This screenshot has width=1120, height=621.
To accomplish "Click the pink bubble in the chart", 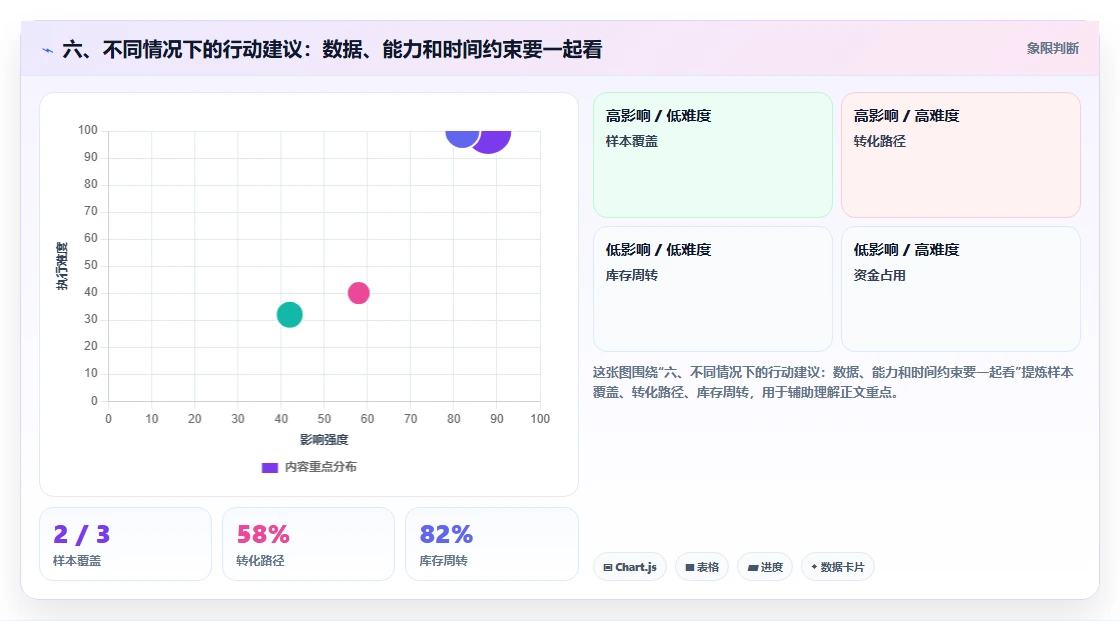I will pos(359,293).
